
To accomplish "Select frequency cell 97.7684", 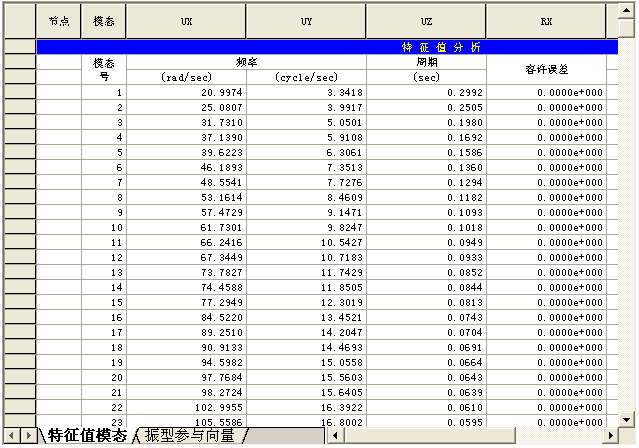I will [x=186, y=377].
